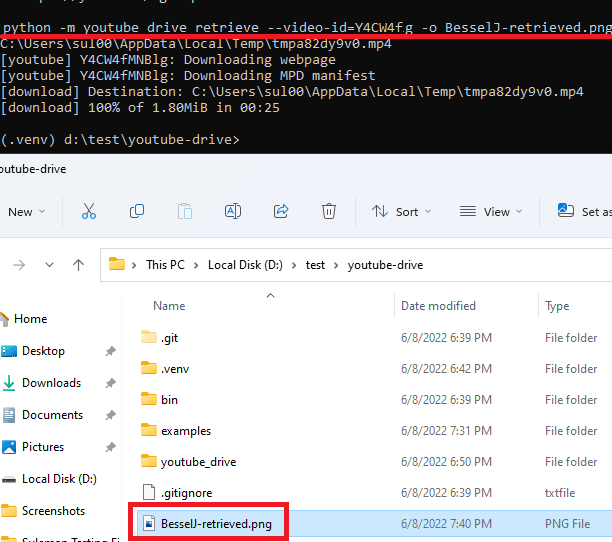Click the Share icon in toolbar
This screenshot has height=542, width=612.
coord(281,211)
